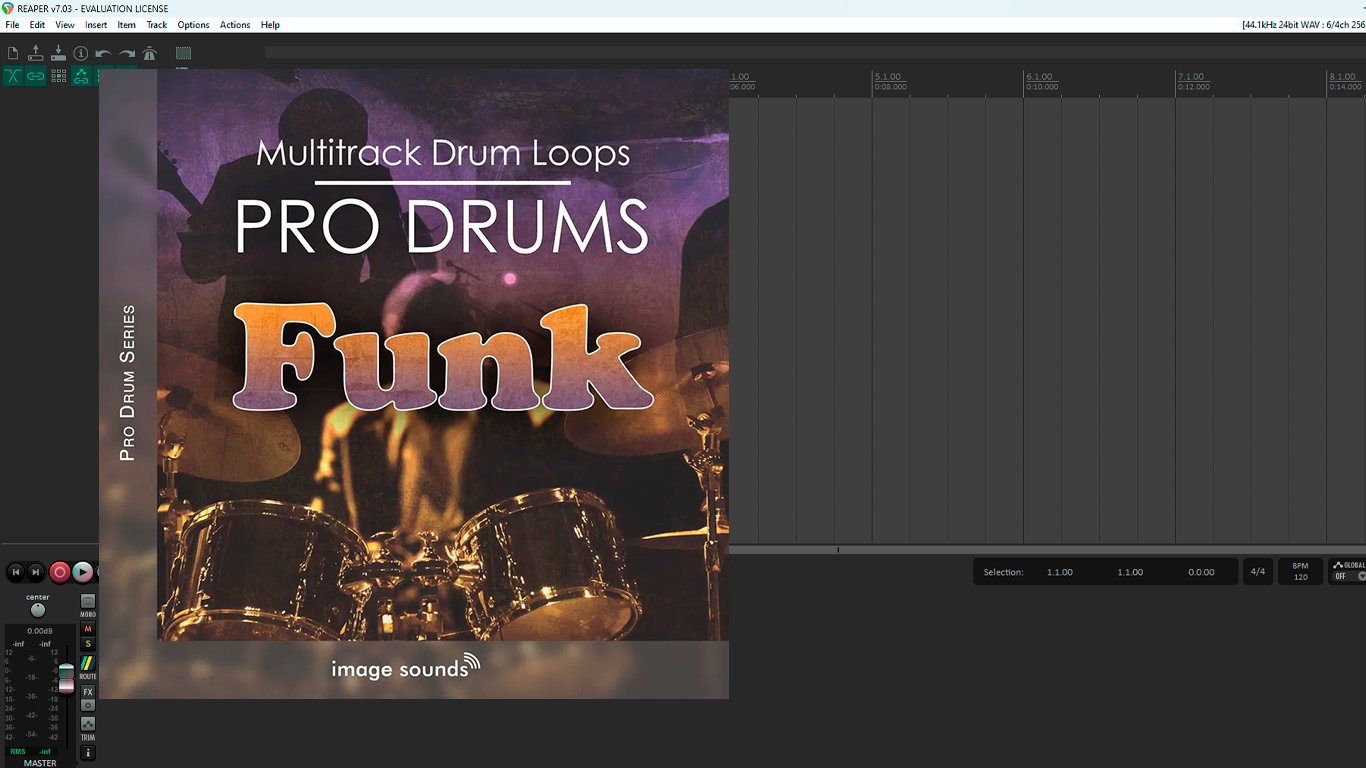Click the New Project toolbar icon
This screenshot has width=1366, height=768.
click(x=13, y=53)
